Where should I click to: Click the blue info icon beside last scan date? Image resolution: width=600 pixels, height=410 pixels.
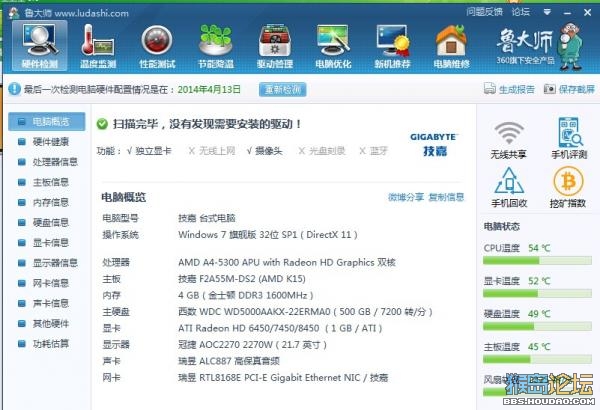(14, 89)
